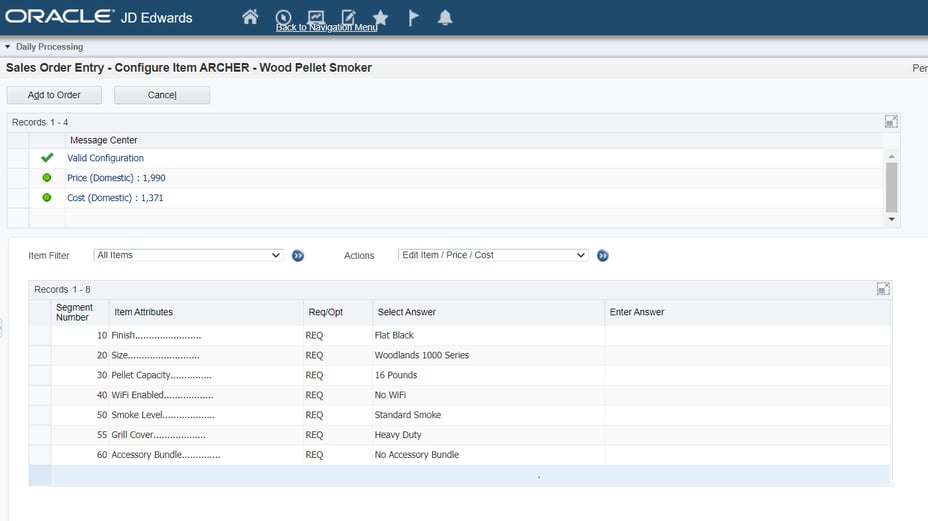Open the Actions dropdown
The height and width of the screenshot is (521, 928).
(492, 256)
